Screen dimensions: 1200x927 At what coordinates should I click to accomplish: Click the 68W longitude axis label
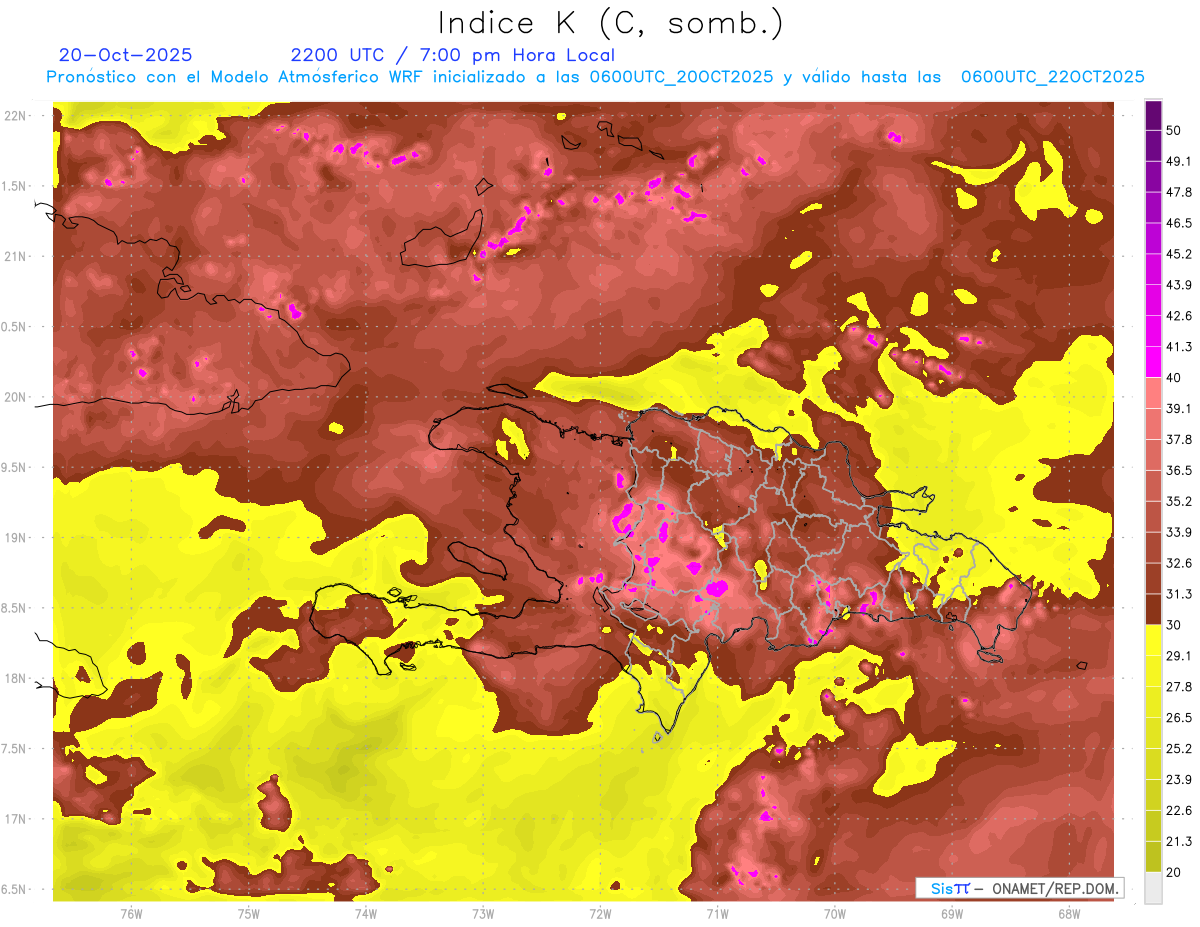1068,913
